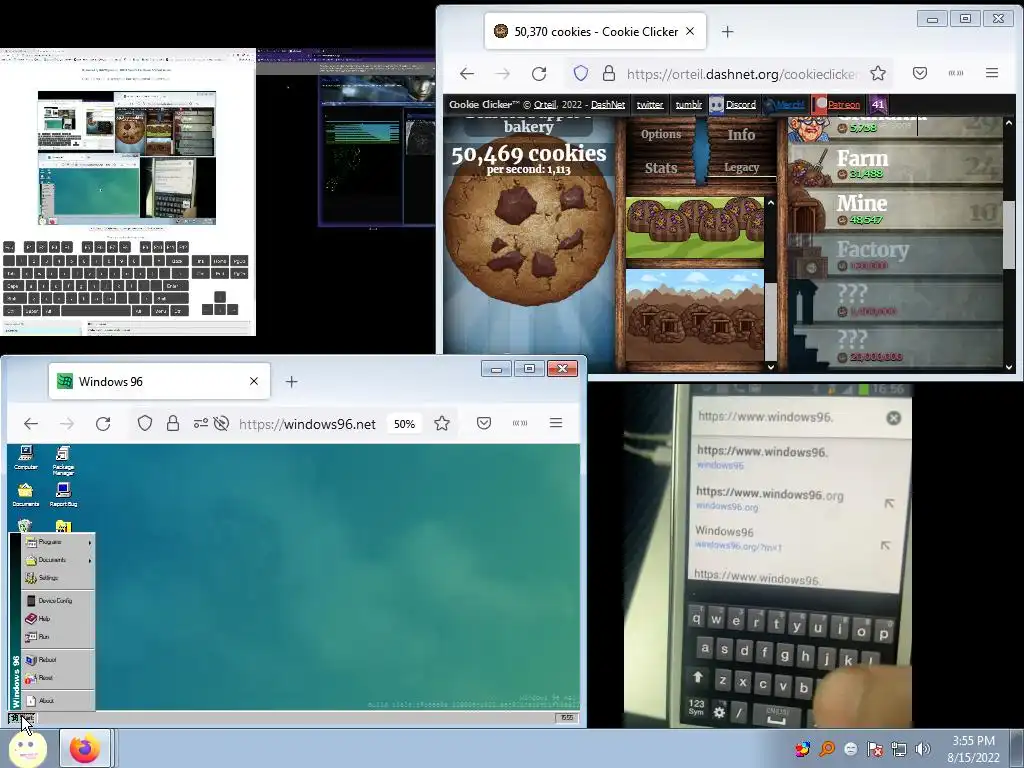Open tracking protection shield in Cookie Clicker window

(x=581, y=73)
